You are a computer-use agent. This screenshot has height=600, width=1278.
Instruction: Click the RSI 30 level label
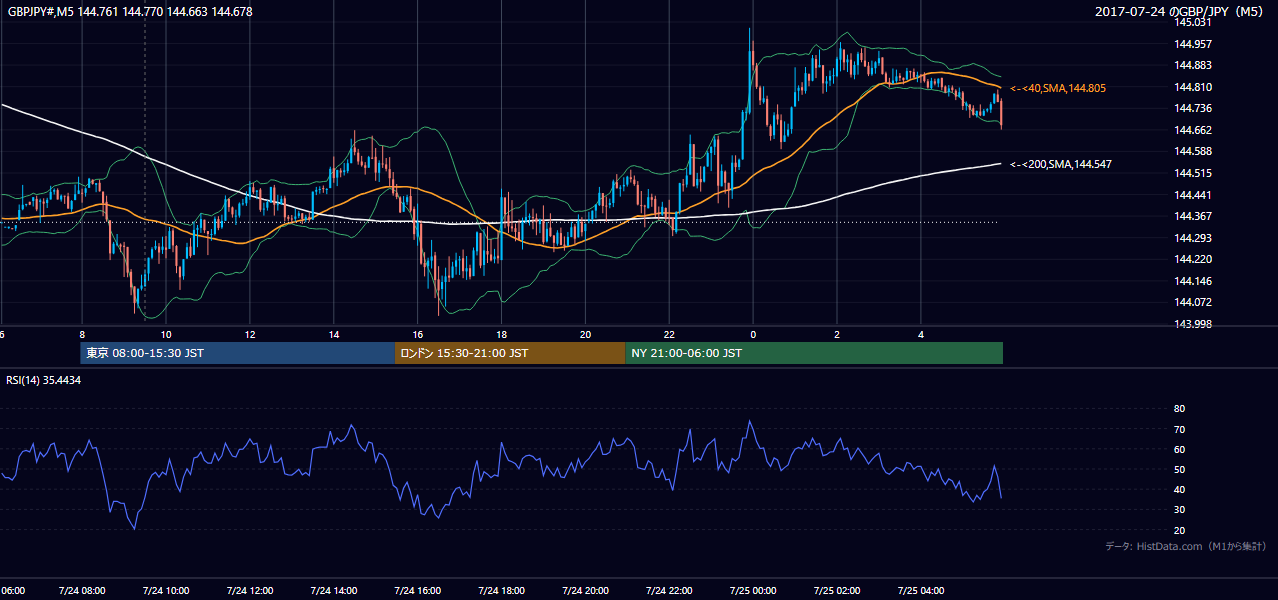[1179, 509]
